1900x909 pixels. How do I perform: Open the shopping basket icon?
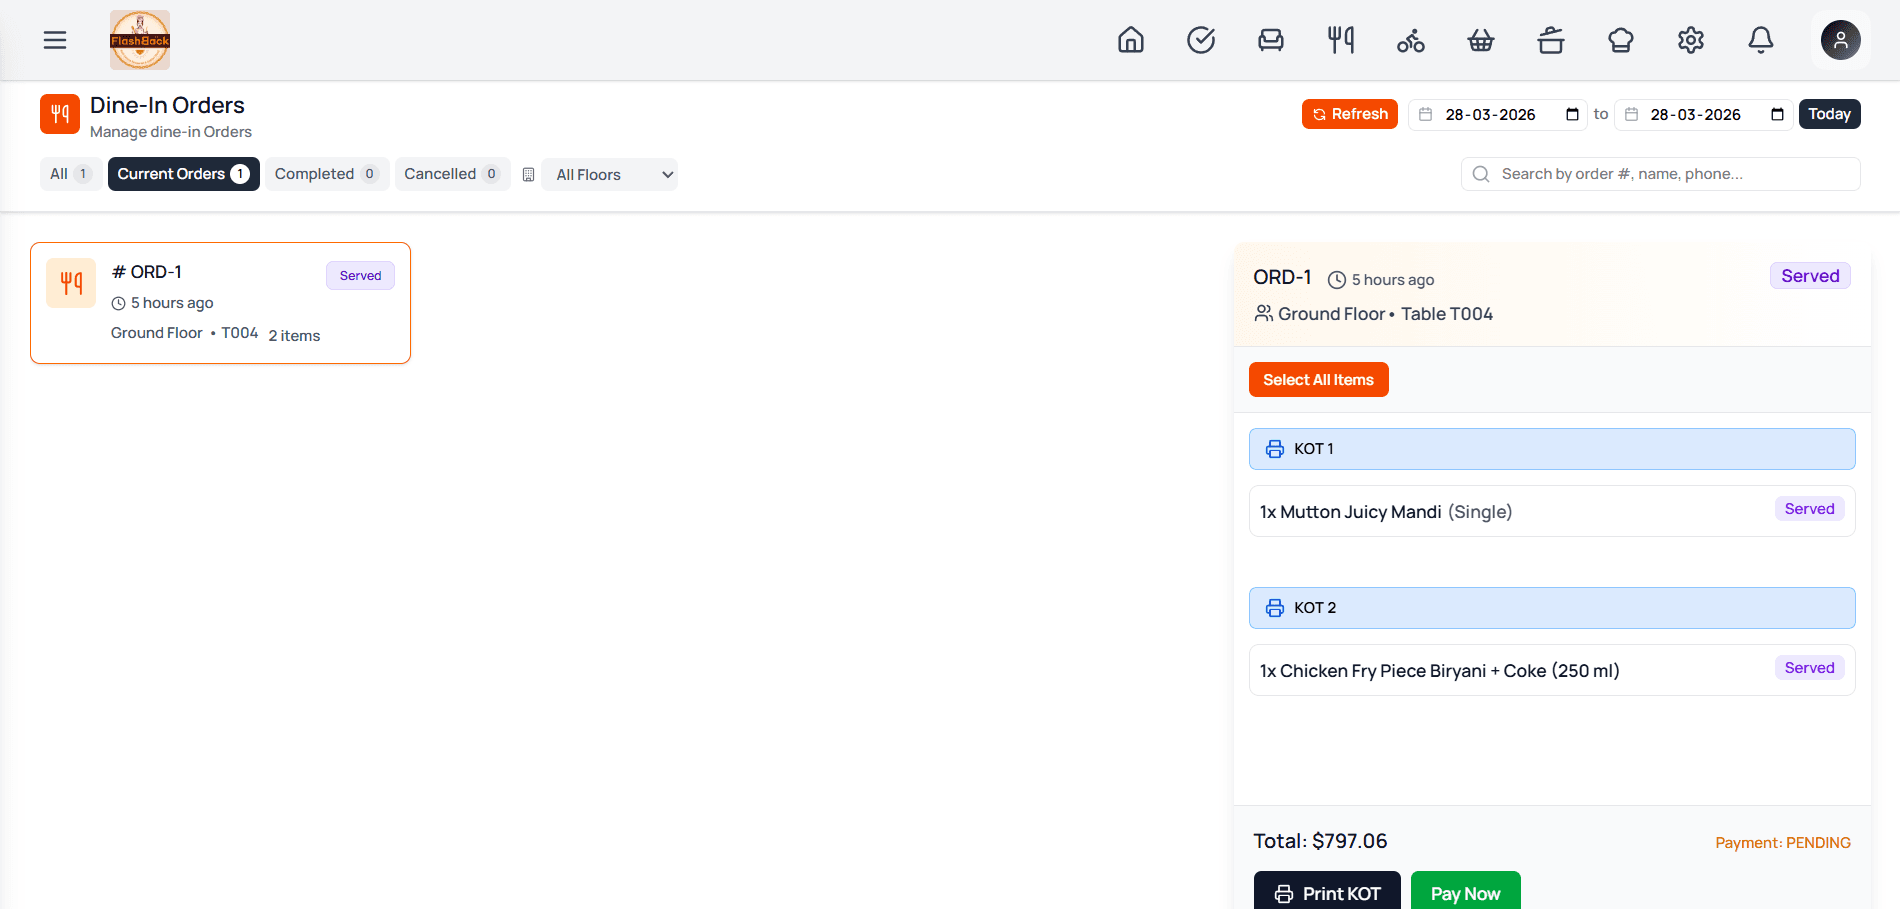tap(1481, 40)
